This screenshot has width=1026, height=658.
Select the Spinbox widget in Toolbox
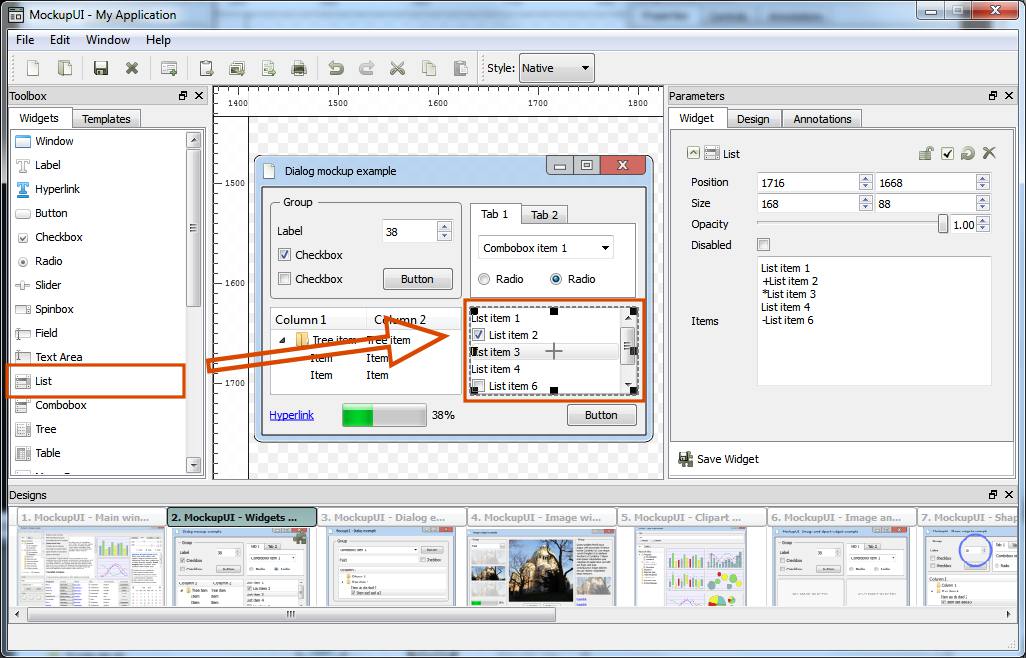[44, 309]
